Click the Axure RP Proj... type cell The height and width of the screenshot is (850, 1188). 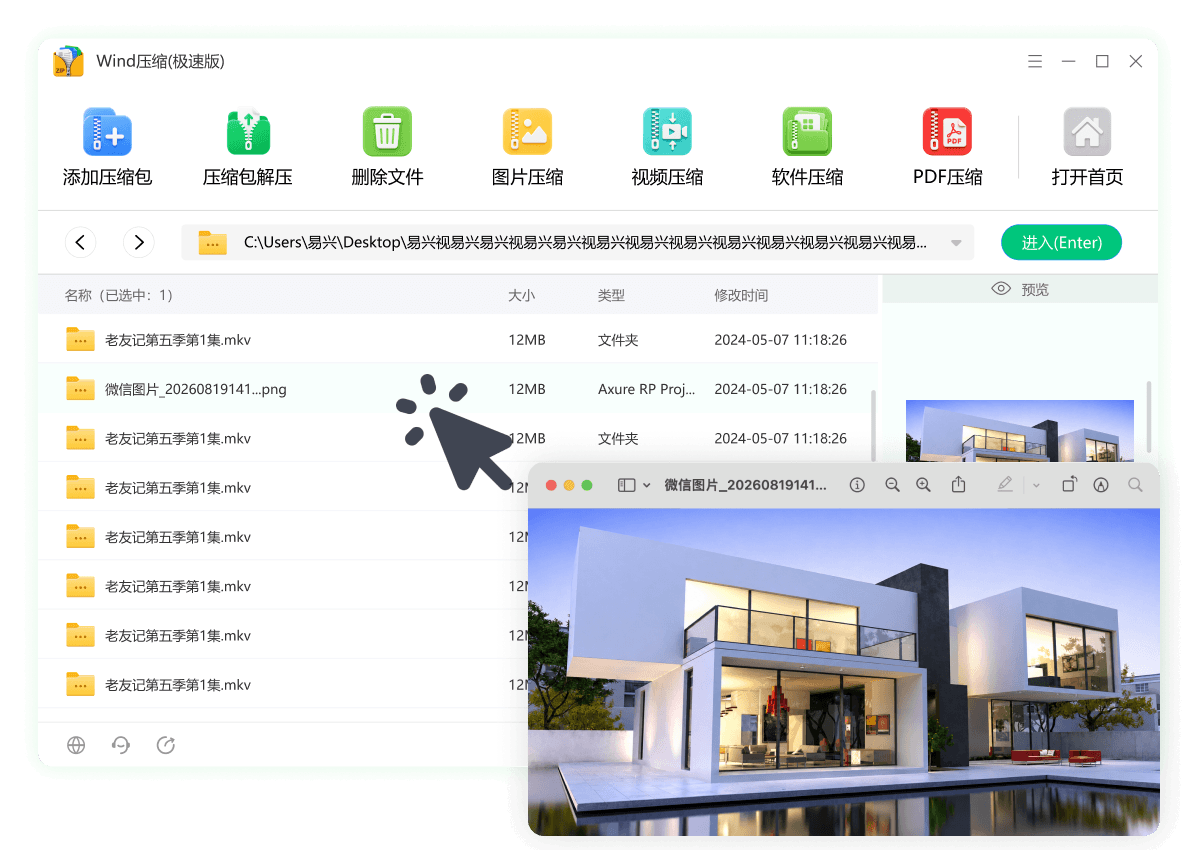pyautogui.click(x=646, y=389)
